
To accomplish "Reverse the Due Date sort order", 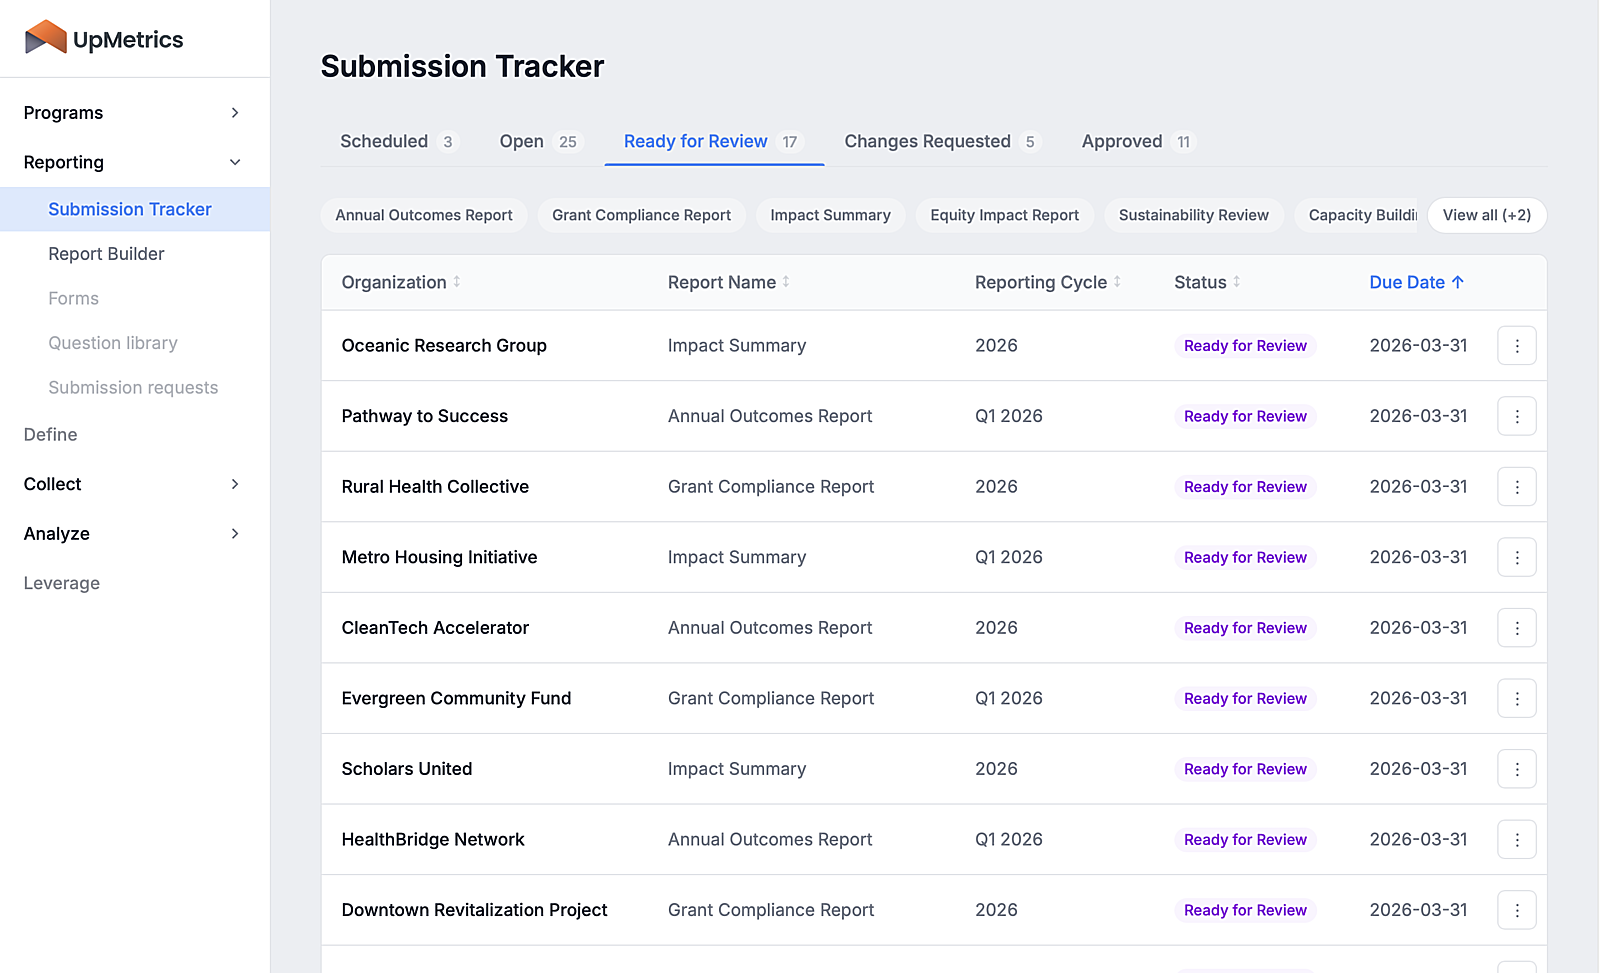I will pyautogui.click(x=1415, y=282).
